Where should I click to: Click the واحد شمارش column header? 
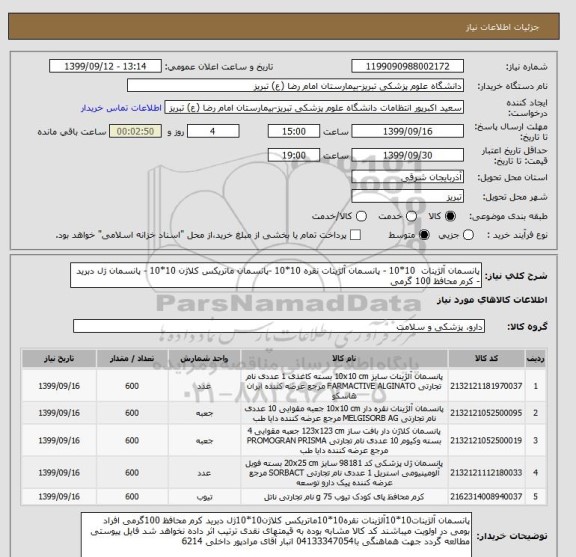point(204,359)
